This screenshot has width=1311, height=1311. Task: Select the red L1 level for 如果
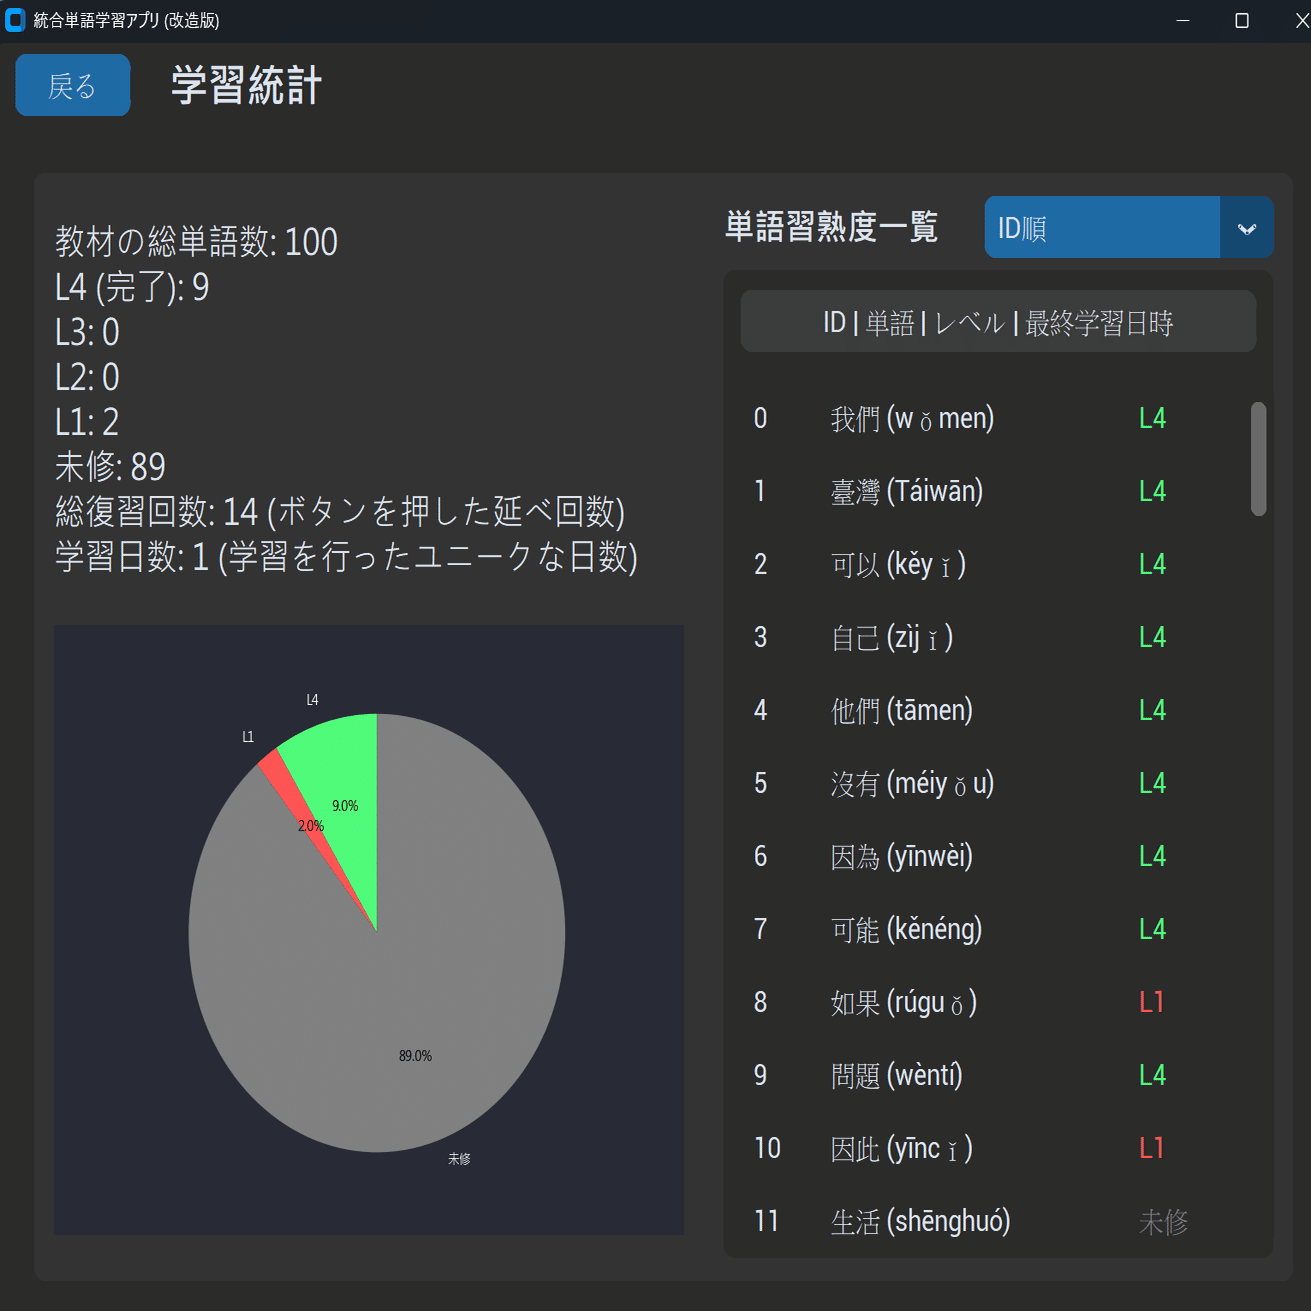1151,1001
